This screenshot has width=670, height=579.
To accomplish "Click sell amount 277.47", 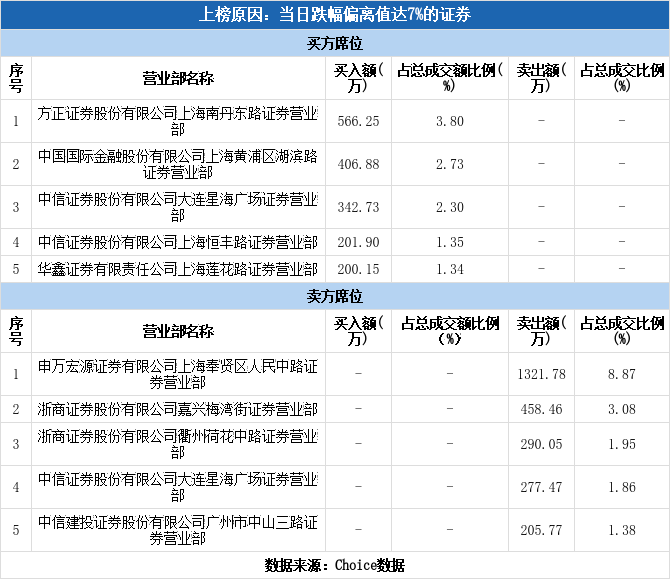I will (x=541, y=487).
